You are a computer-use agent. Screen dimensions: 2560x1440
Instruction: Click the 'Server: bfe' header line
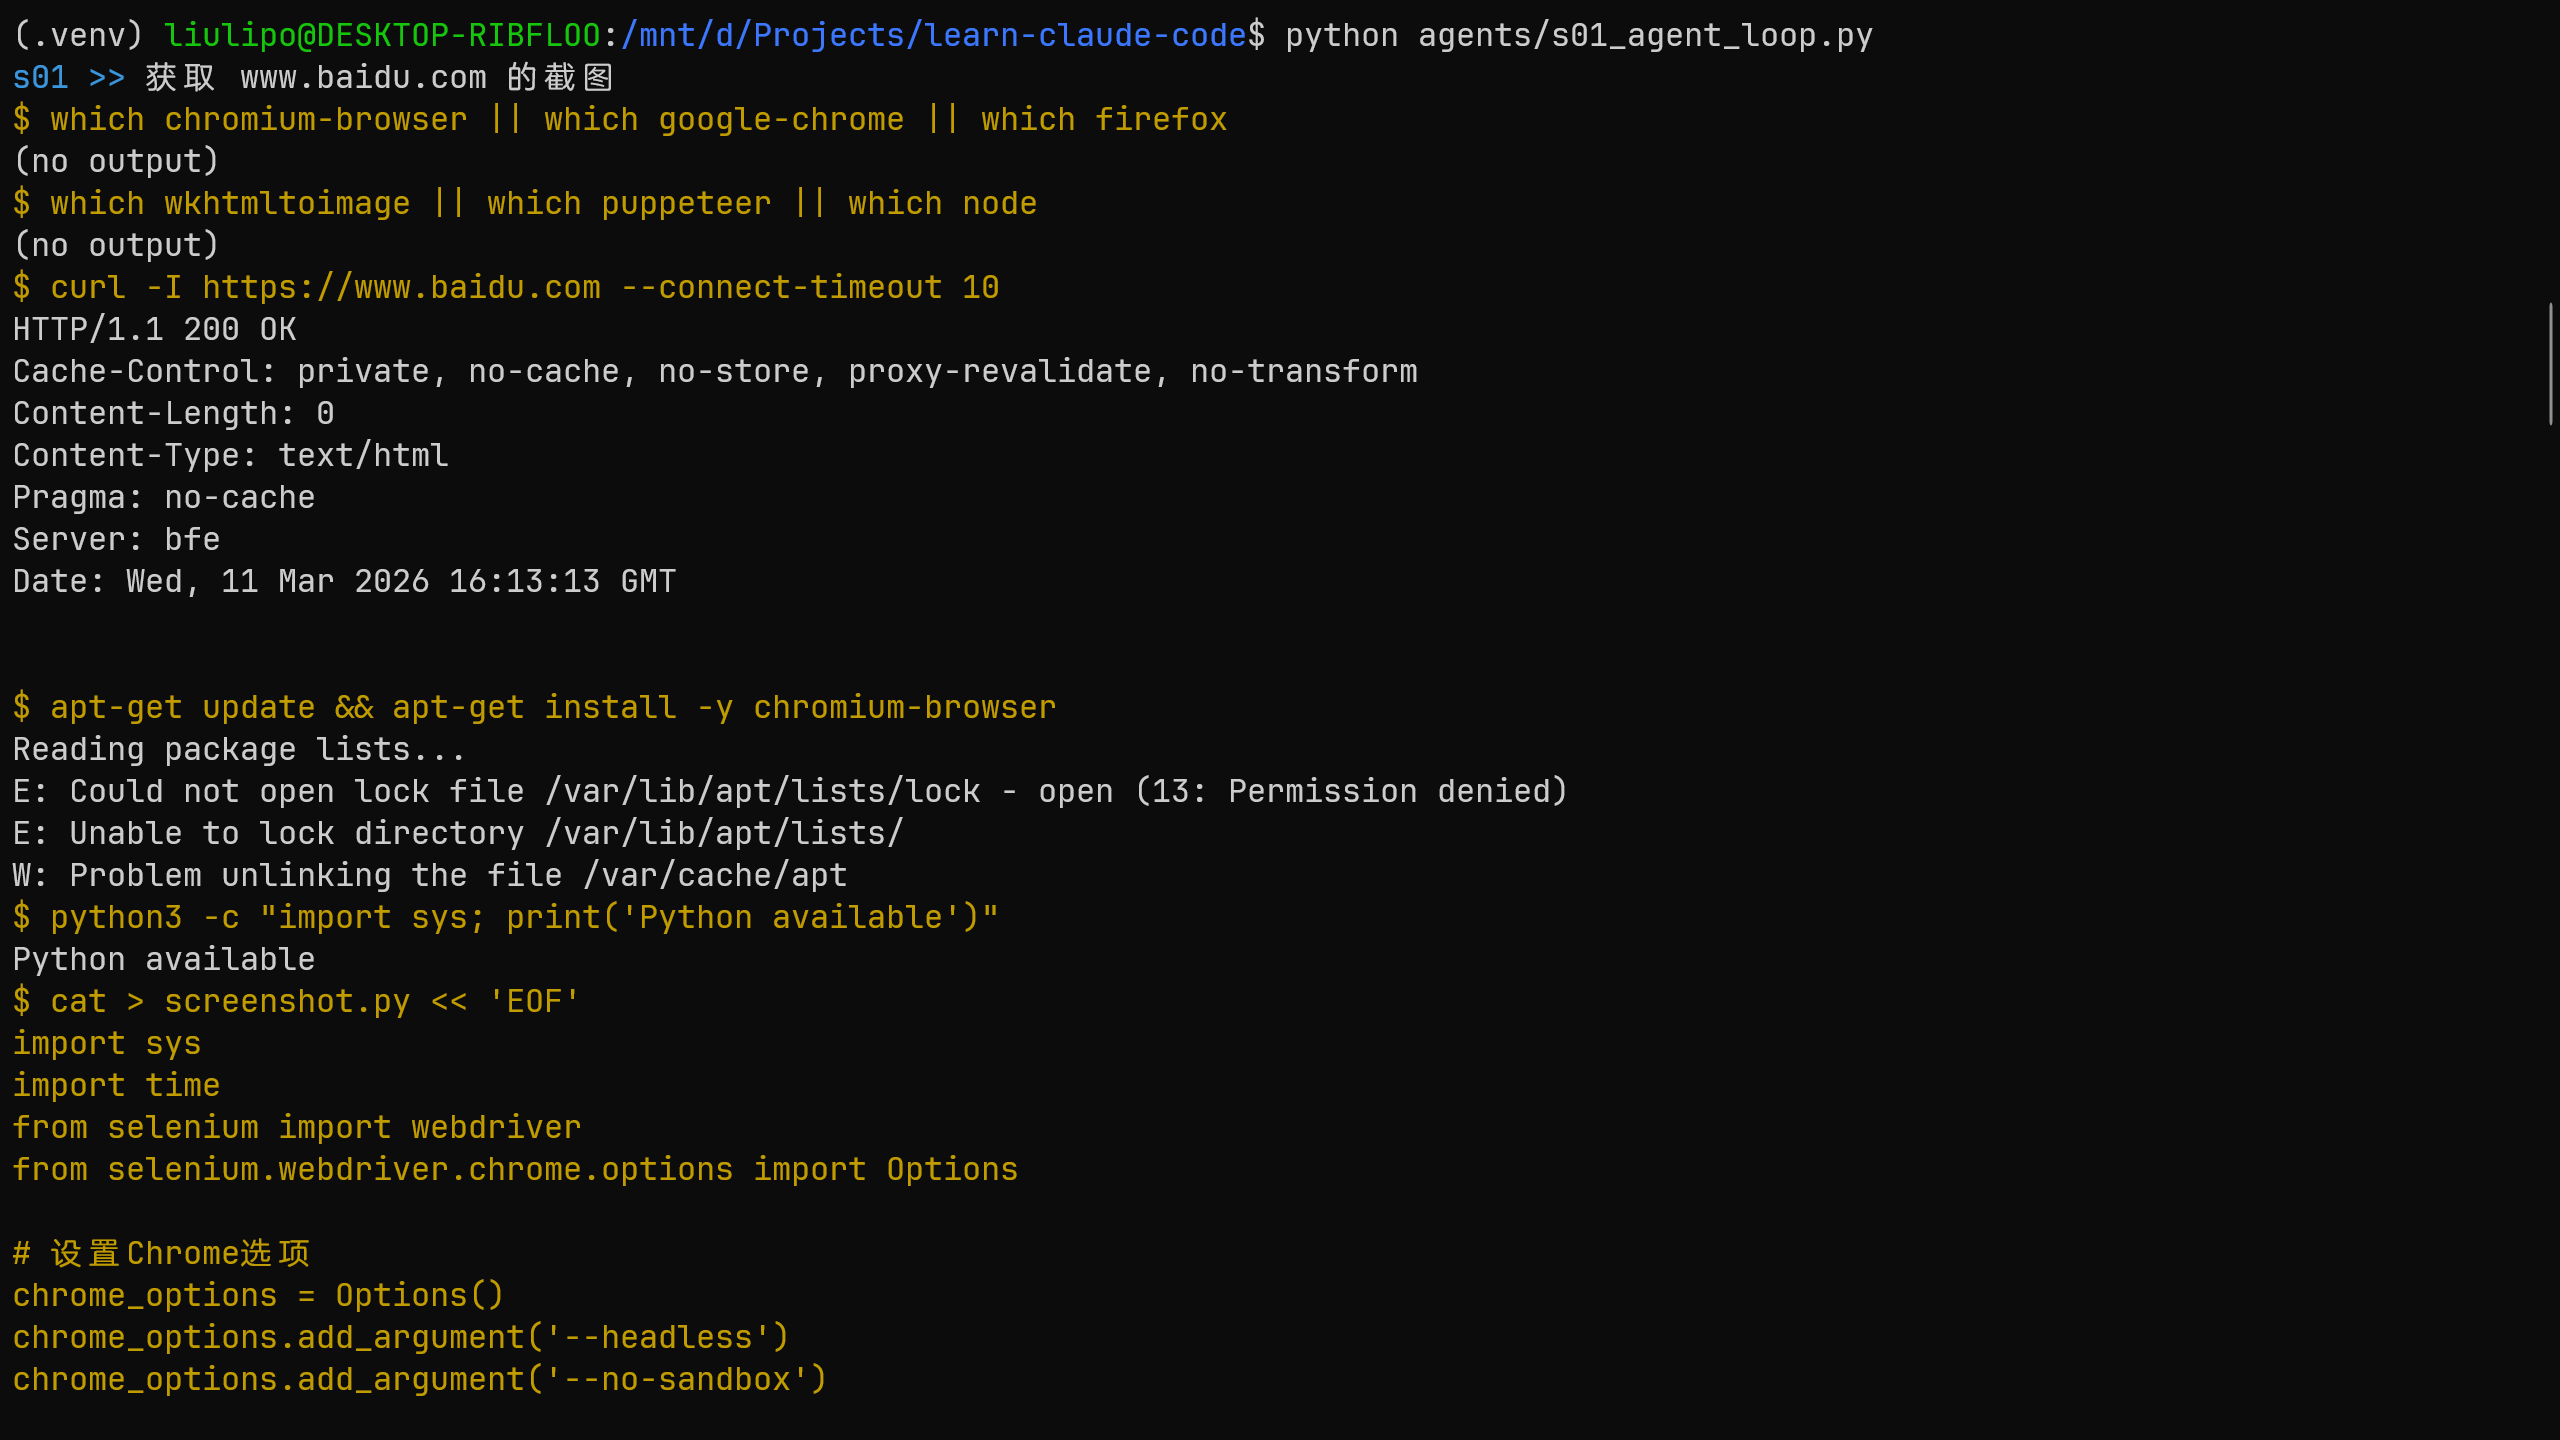click(116, 540)
